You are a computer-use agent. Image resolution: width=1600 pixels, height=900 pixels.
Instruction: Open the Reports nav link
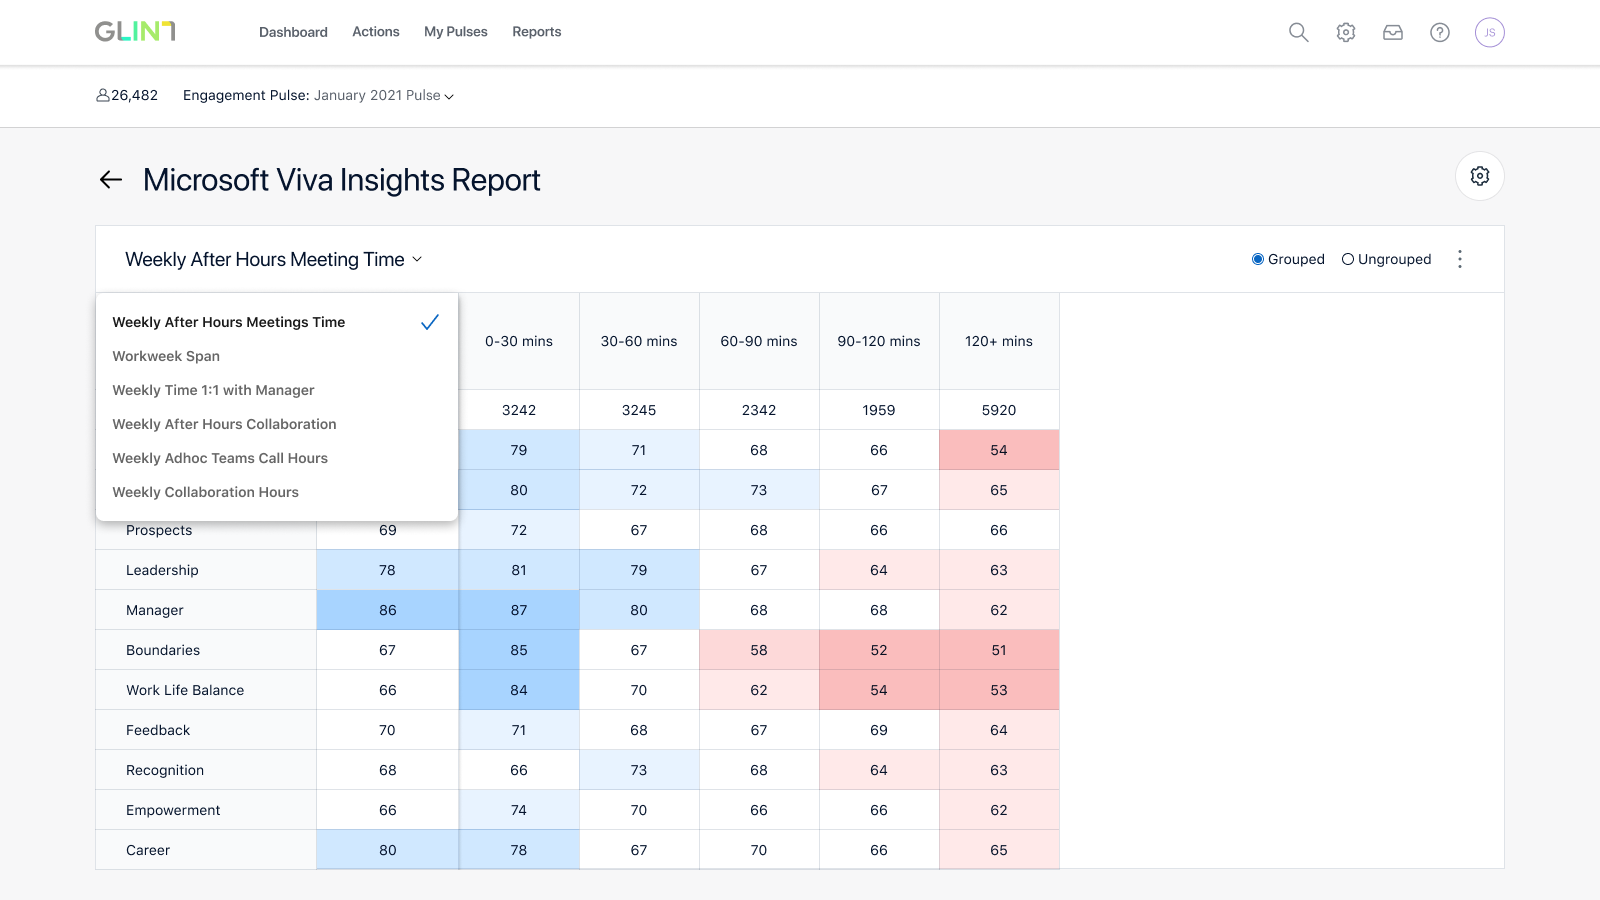[x=537, y=32]
